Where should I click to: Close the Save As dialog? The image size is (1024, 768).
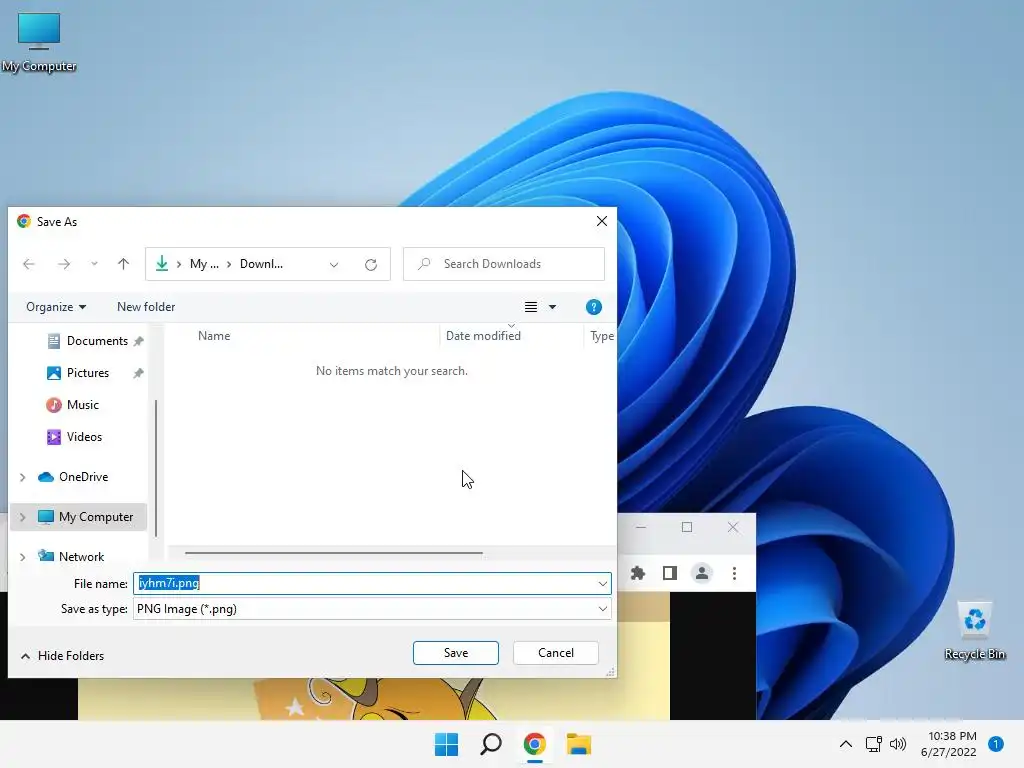[602, 221]
